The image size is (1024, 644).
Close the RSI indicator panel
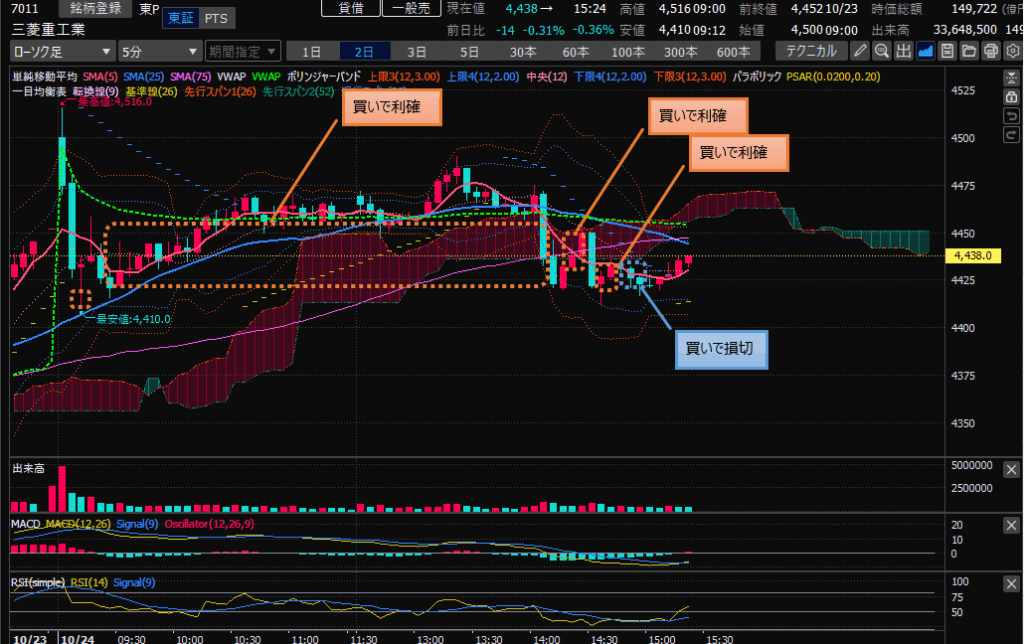1010,583
